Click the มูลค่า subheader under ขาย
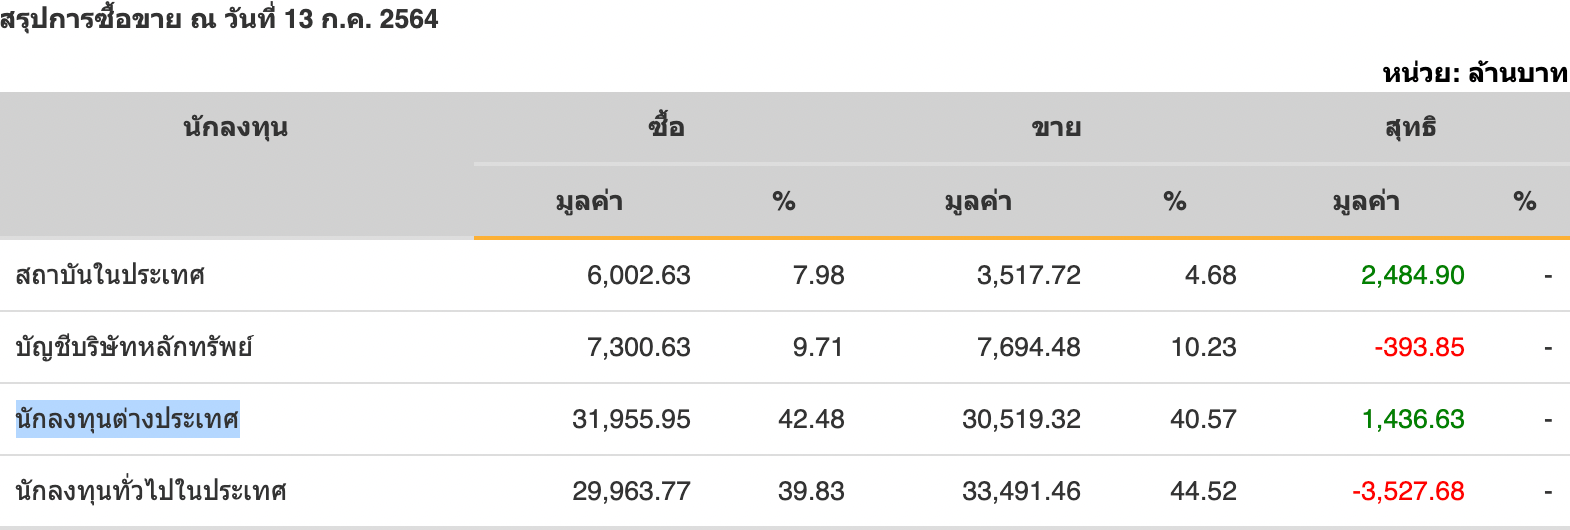 tap(978, 202)
